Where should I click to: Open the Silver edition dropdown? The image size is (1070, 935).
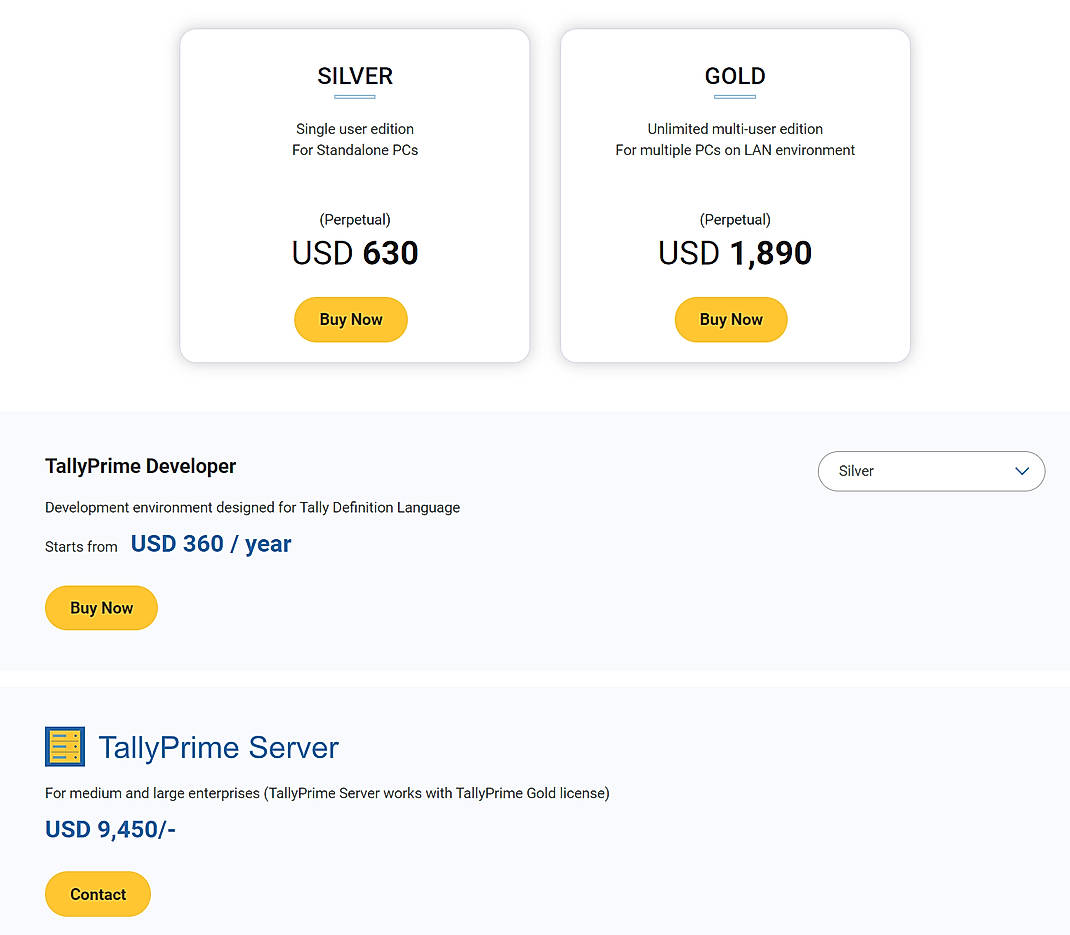(x=931, y=471)
